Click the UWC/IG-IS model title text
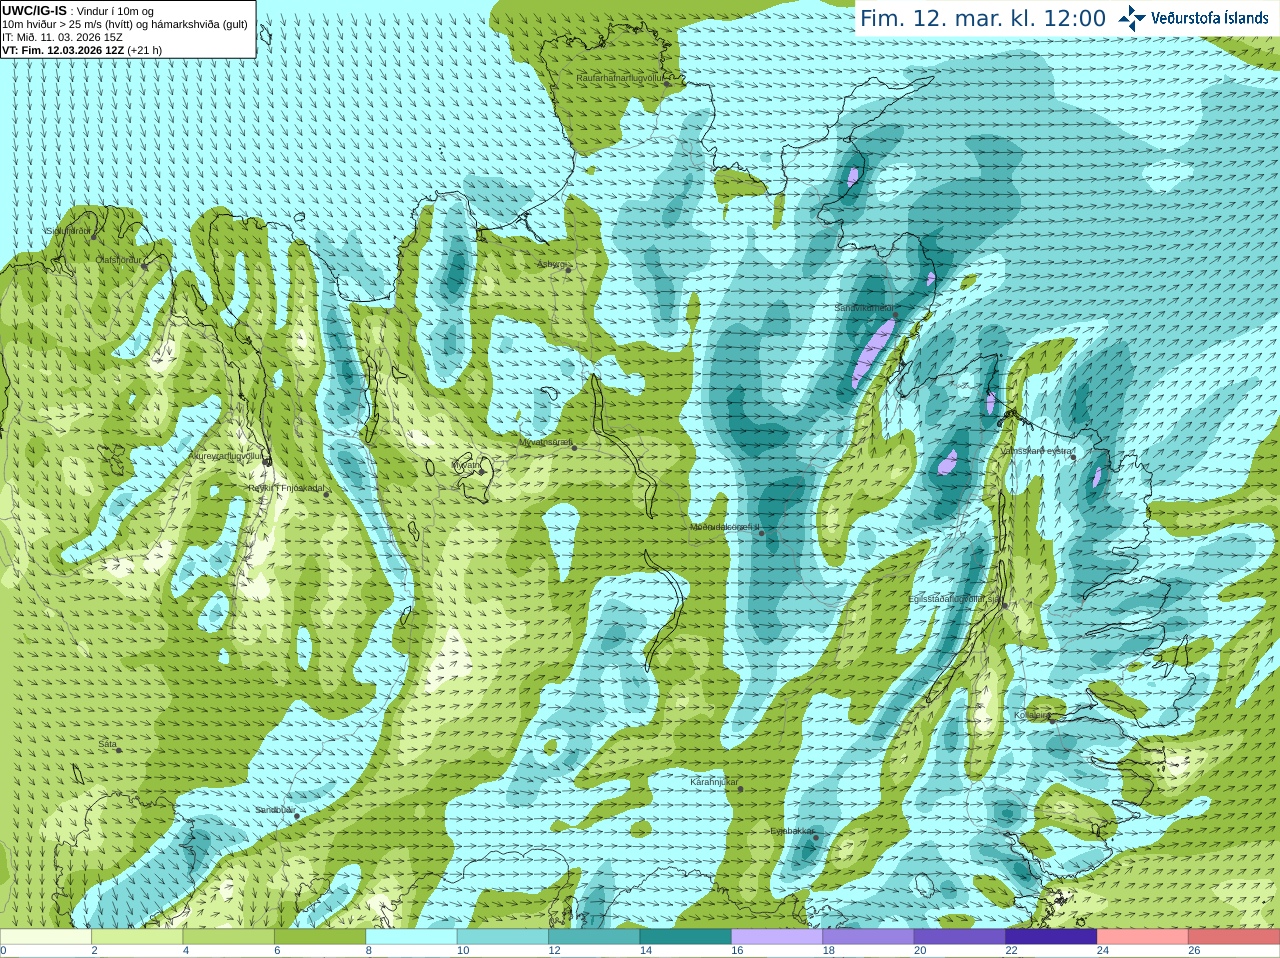The width and height of the screenshot is (1280, 958). pos(34,10)
